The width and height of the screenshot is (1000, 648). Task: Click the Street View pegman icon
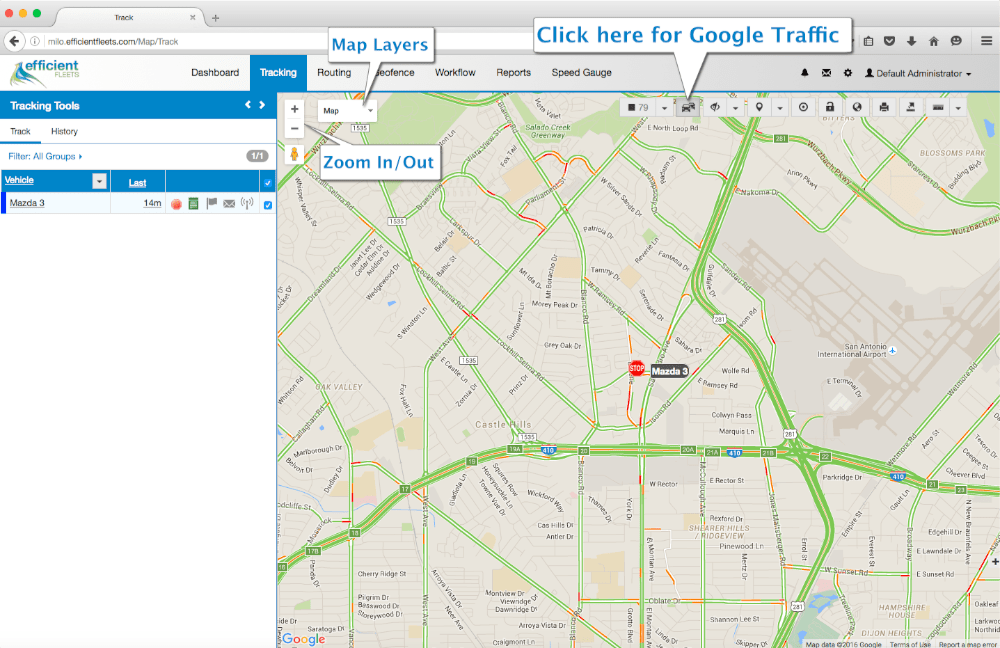(295, 154)
